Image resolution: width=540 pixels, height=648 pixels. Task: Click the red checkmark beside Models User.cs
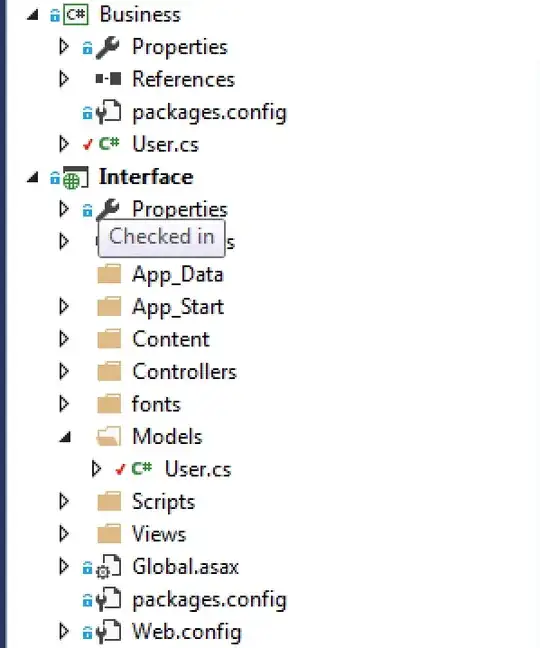[120, 469]
